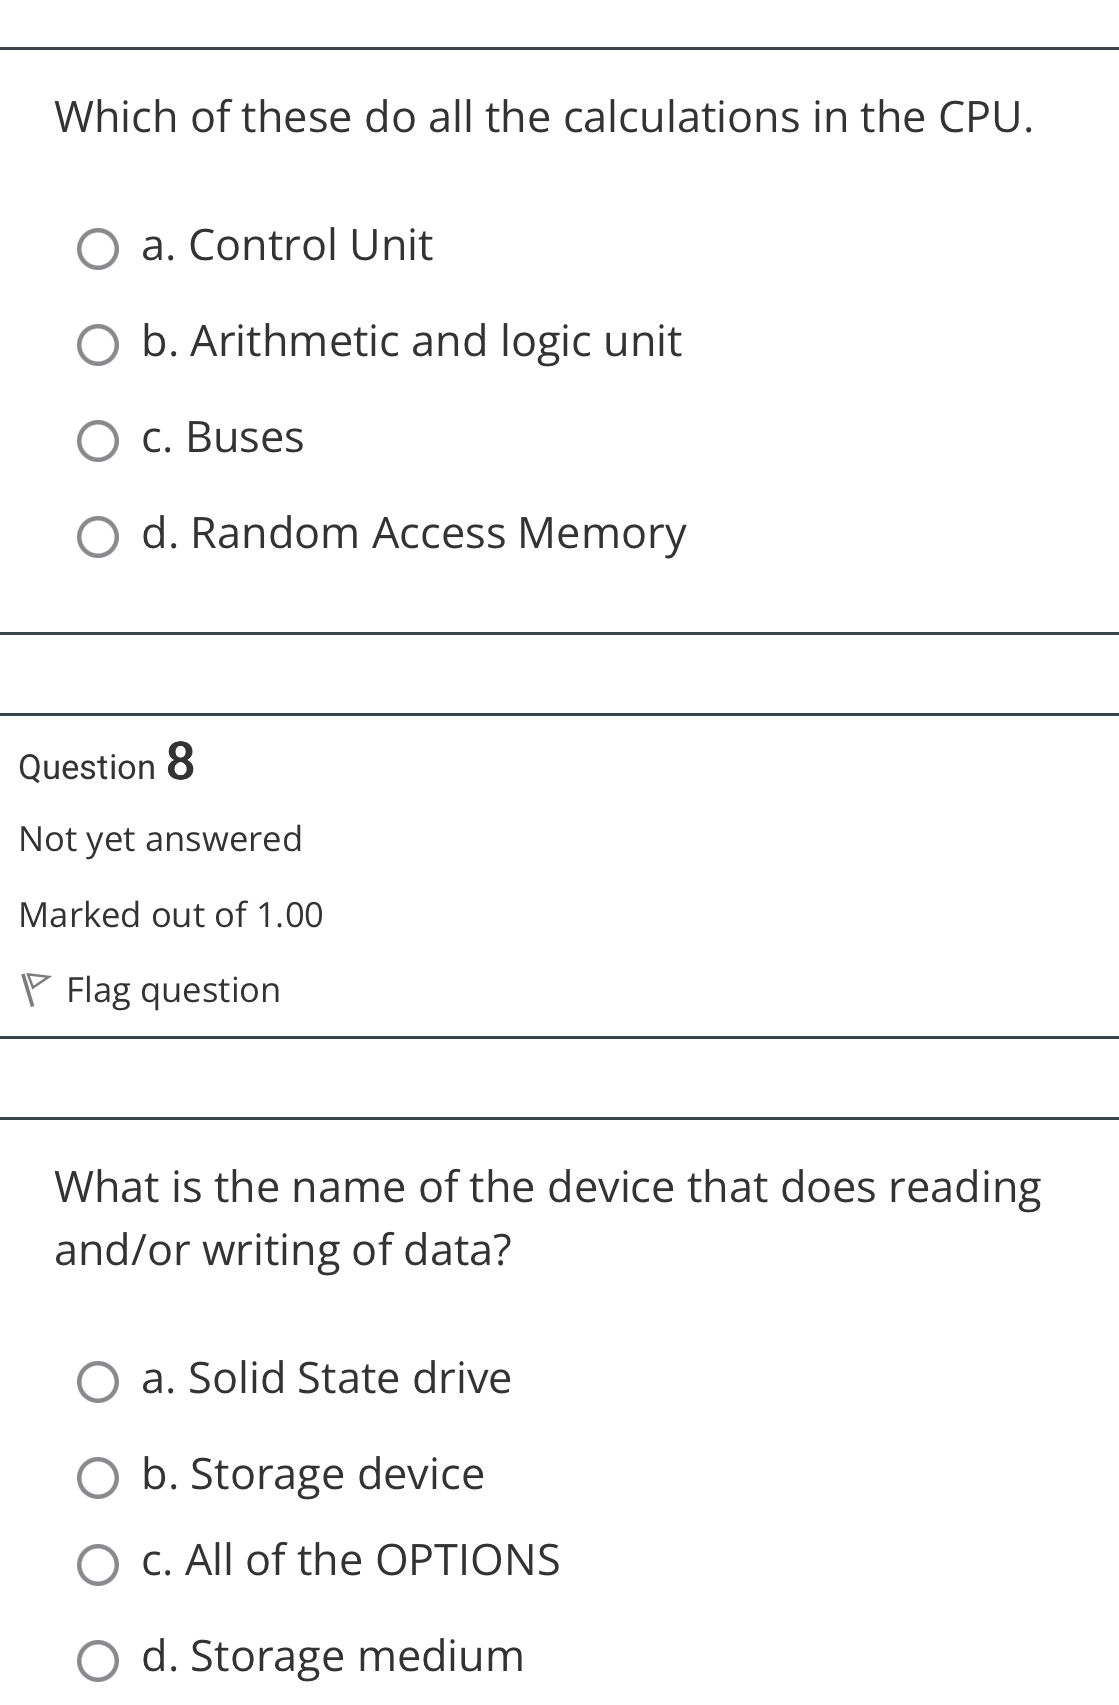Choose 'b. Storage device' option
The height and width of the screenshot is (1705, 1119).
click(x=97, y=1477)
